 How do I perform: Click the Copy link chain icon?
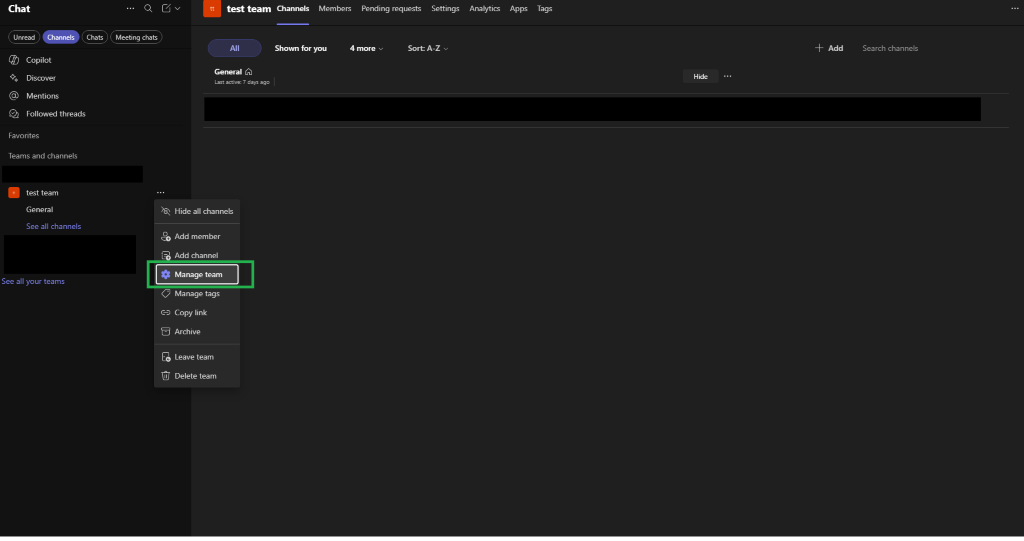(166, 313)
